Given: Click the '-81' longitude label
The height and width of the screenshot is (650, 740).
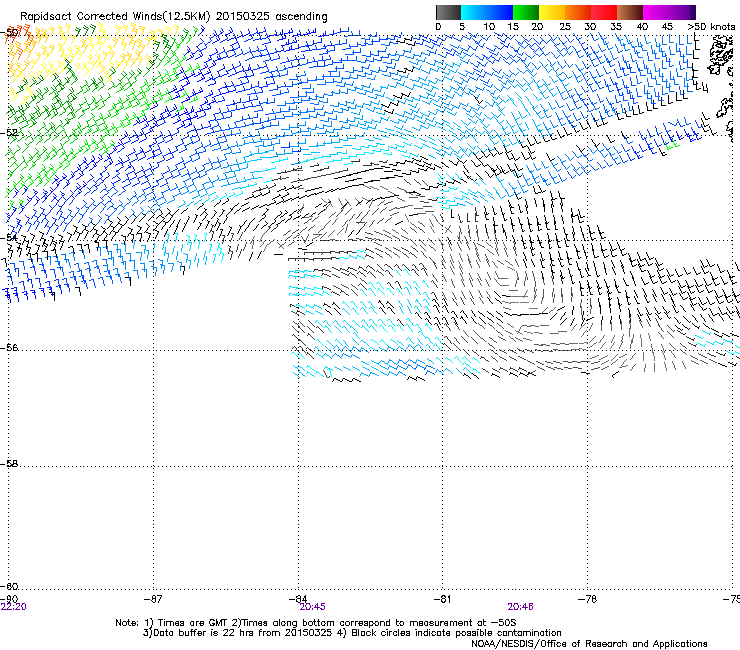Looking at the screenshot, I should point(442,599).
